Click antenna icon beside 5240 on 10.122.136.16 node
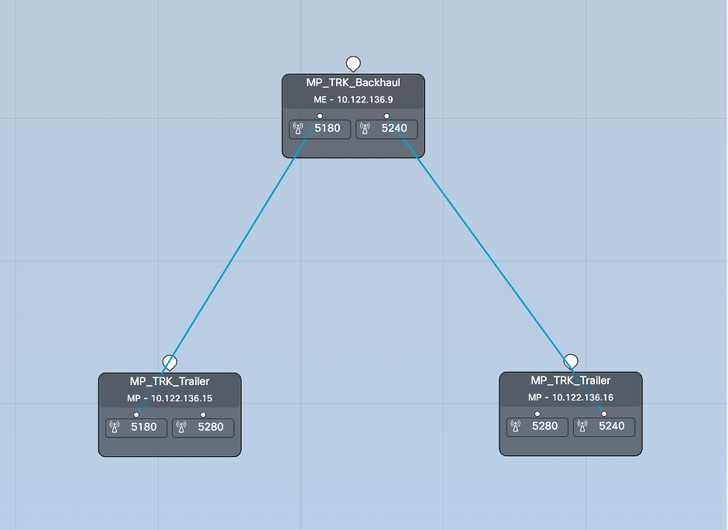 pyautogui.click(x=583, y=427)
